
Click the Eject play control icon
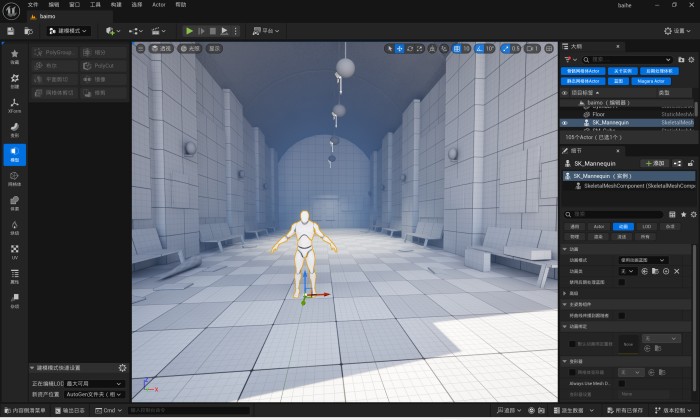click(225, 31)
